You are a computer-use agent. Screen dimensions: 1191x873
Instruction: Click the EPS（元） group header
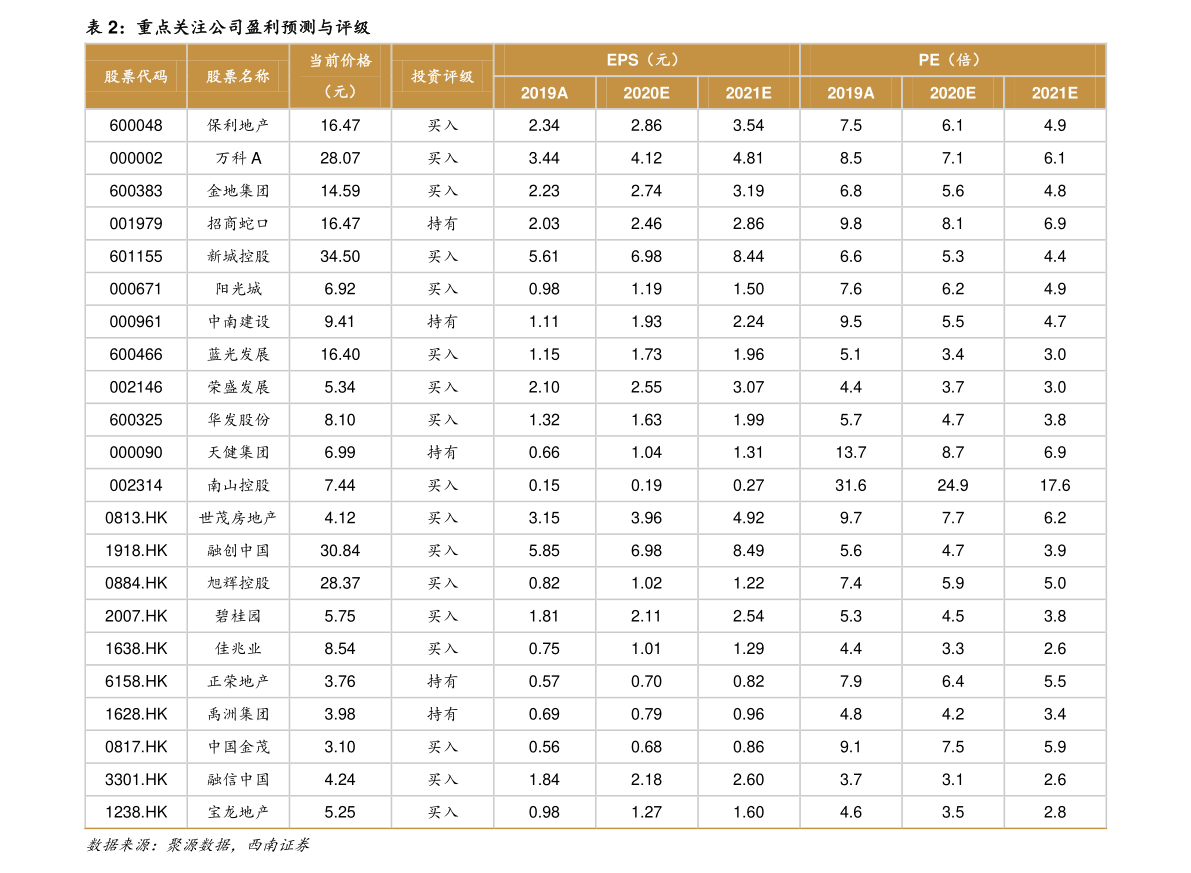click(x=646, y=60)
